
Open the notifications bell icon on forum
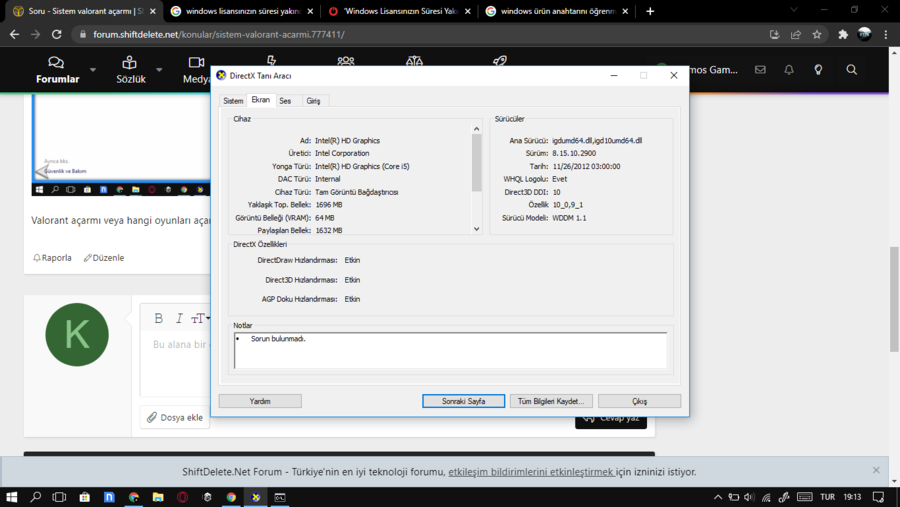(789, 69)
